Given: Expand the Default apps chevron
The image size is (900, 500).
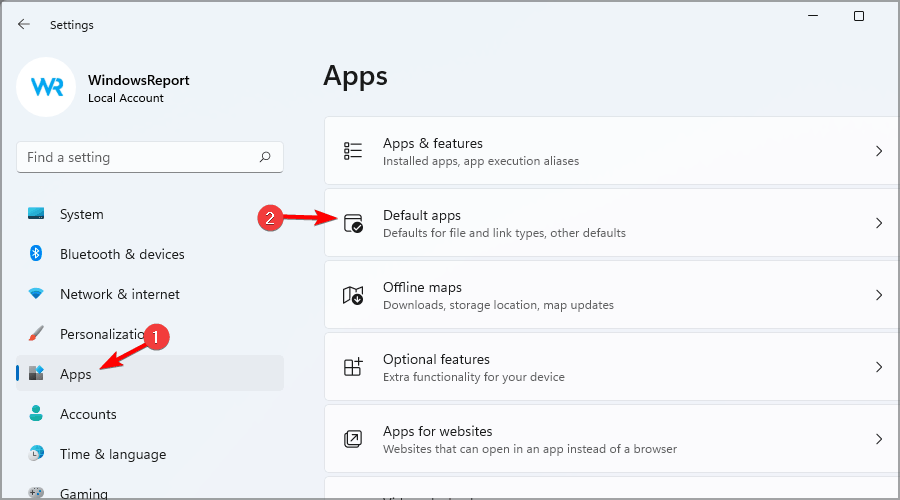Looking at the screenshot, I should pyautogui.click(x=879, y=223).
